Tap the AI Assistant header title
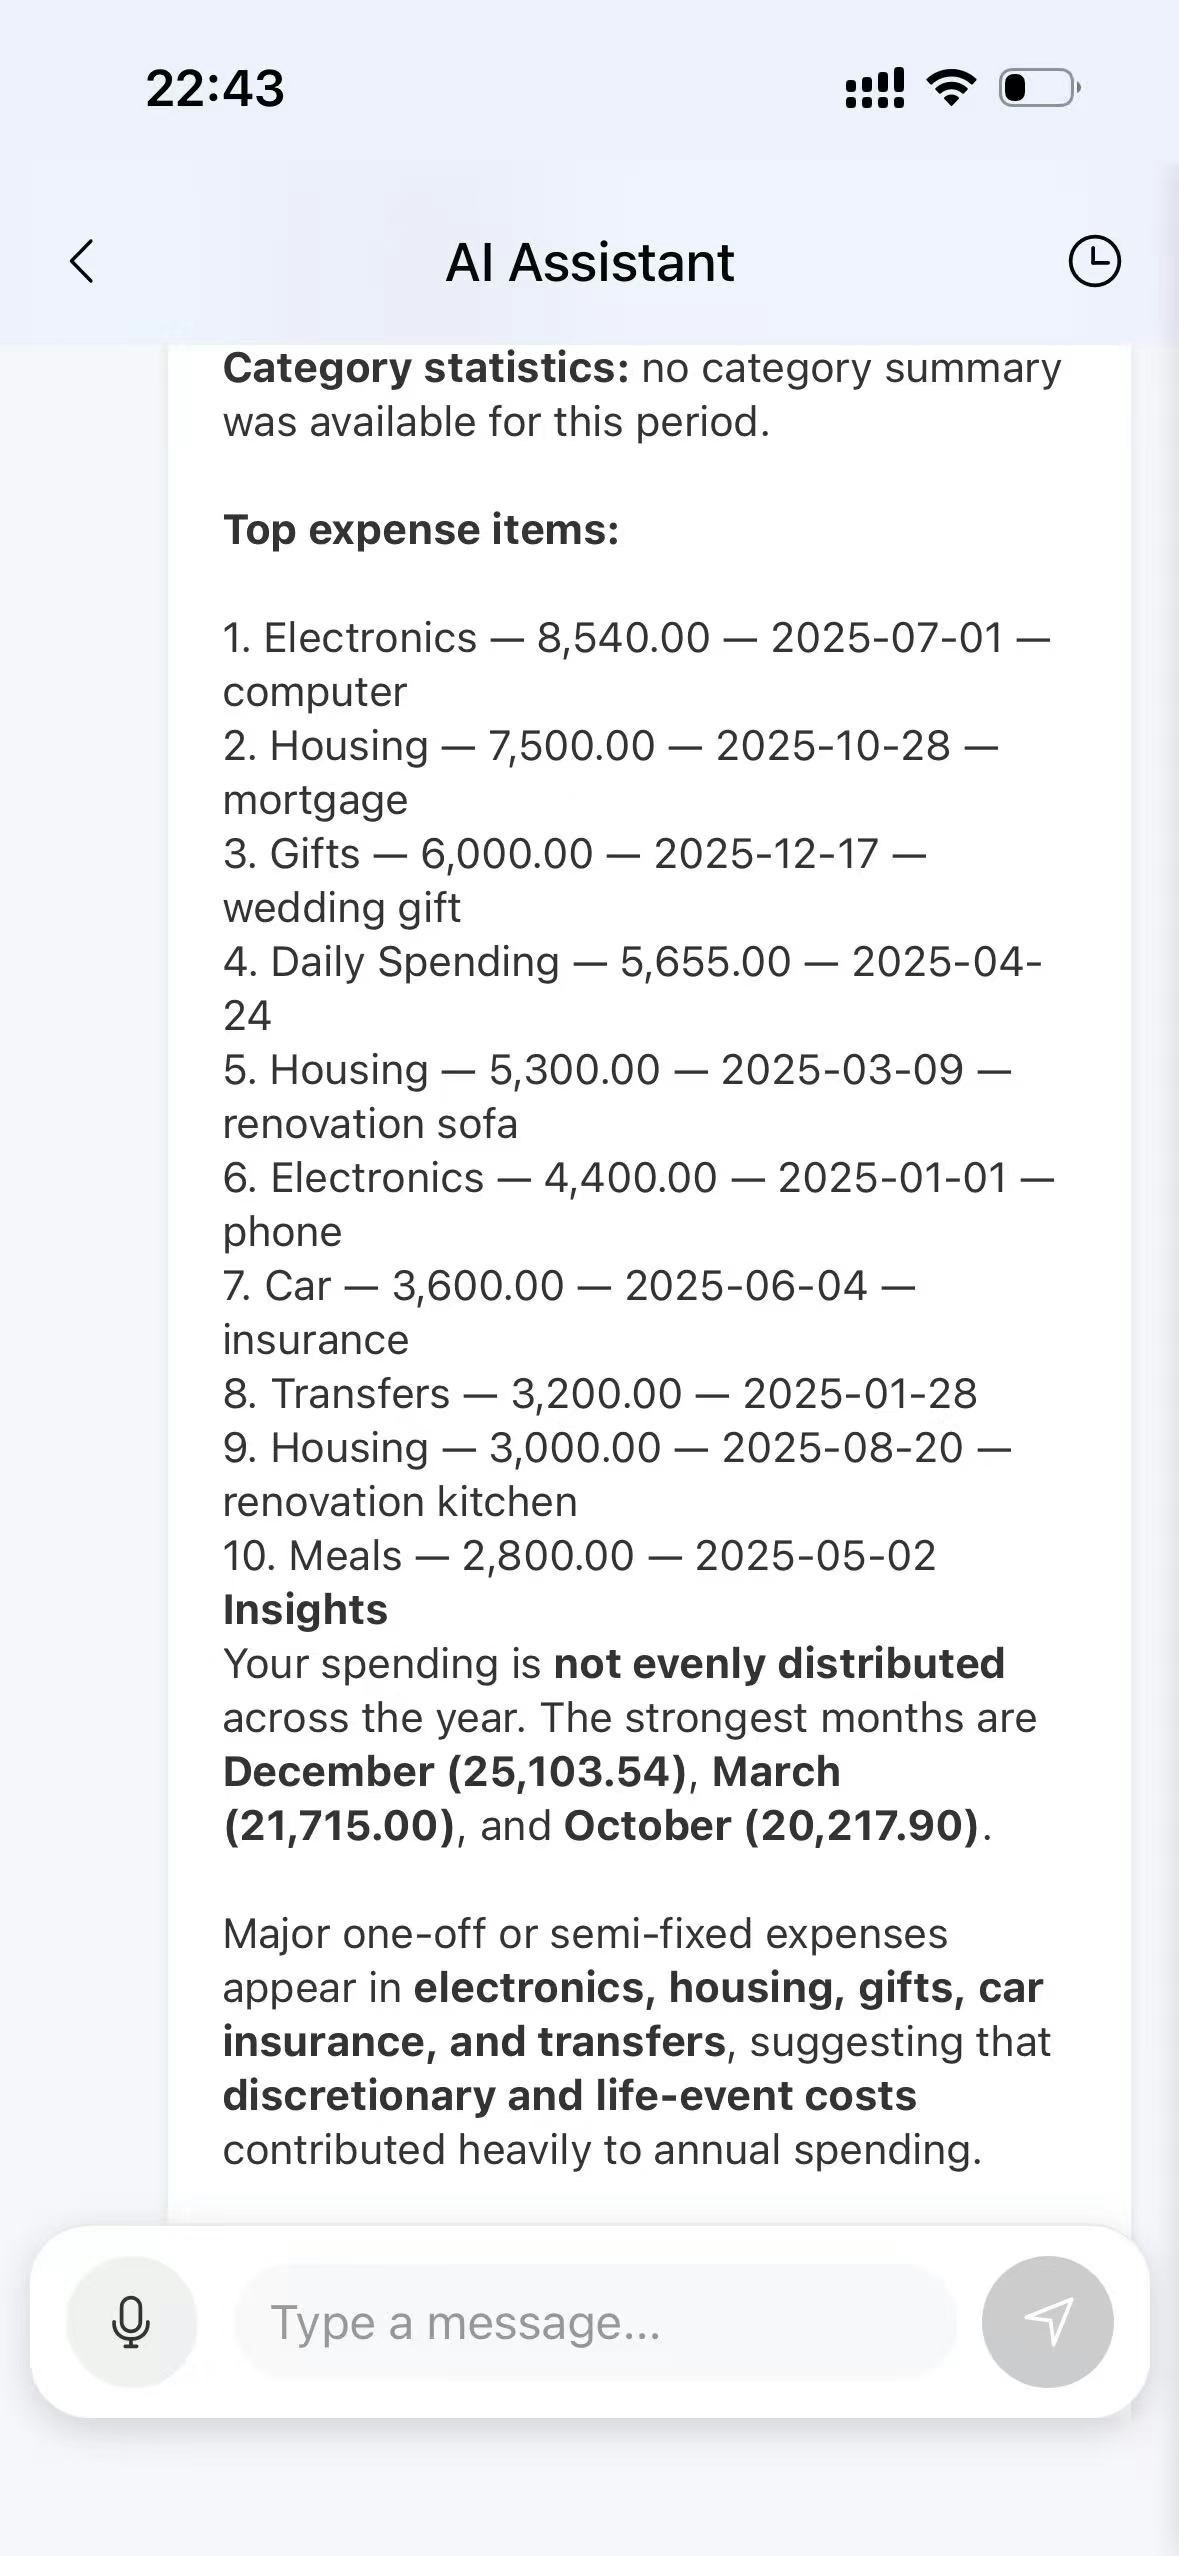The height and width of the screenshot is (2556, 1179). (590, 263)
